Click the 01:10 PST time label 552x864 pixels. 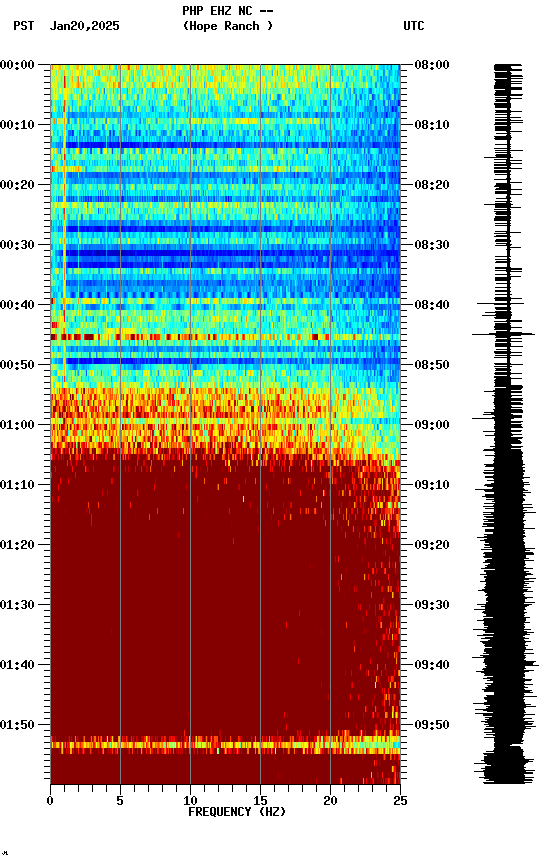pyautogui.click(x=17, y=485)
